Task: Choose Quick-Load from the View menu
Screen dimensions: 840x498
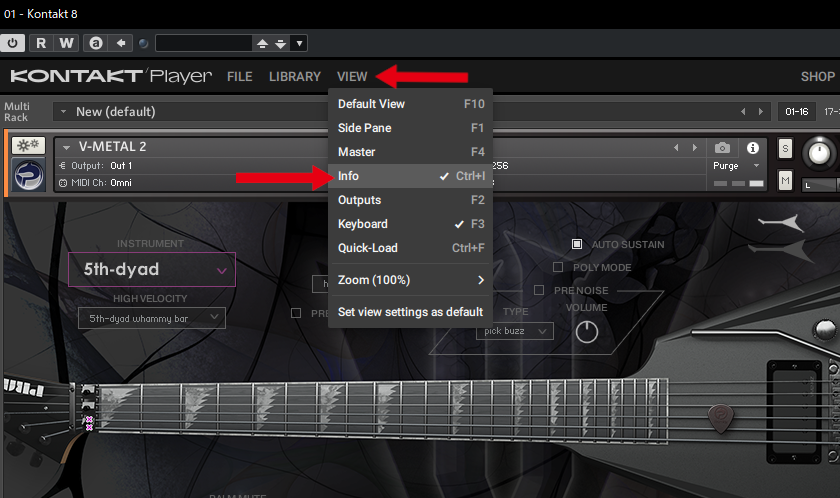Action: 411,248
